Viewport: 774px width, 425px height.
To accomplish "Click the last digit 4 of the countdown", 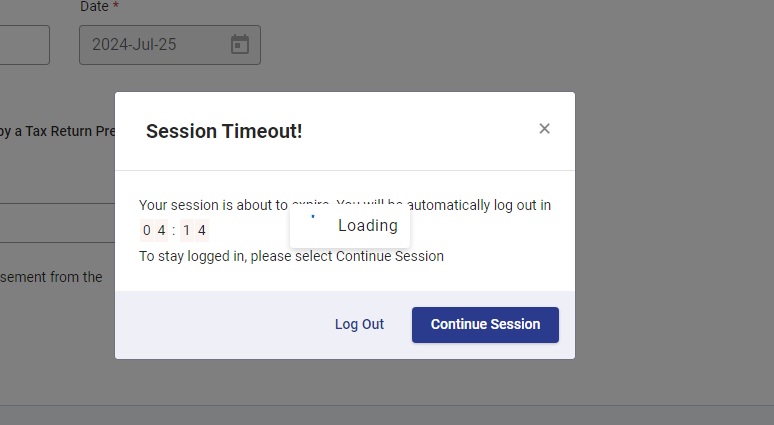I will click(x=201, y=230).
